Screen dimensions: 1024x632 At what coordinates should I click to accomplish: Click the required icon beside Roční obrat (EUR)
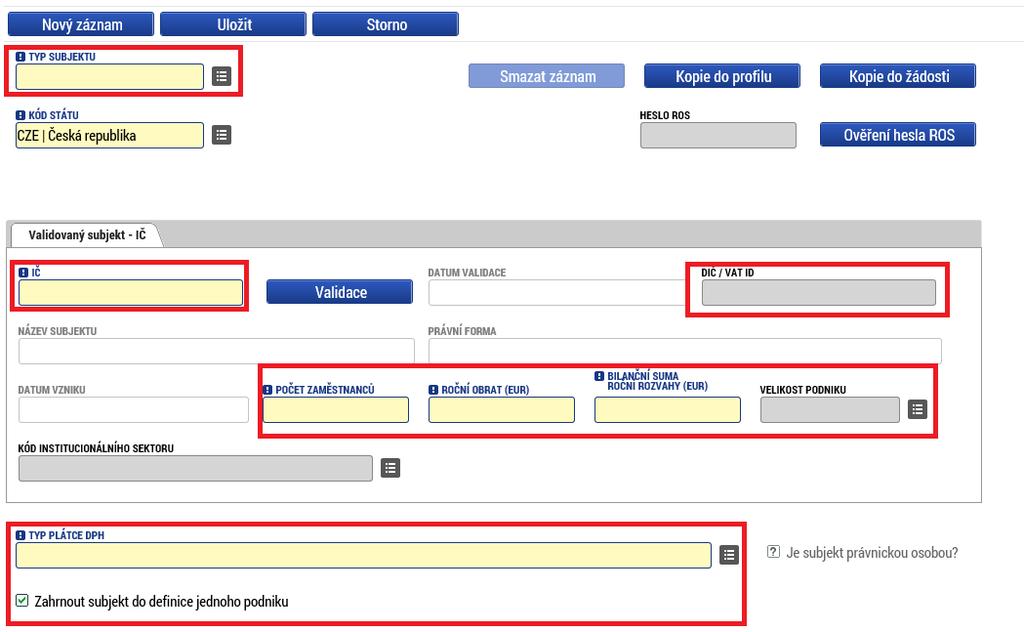click(434, 390)
